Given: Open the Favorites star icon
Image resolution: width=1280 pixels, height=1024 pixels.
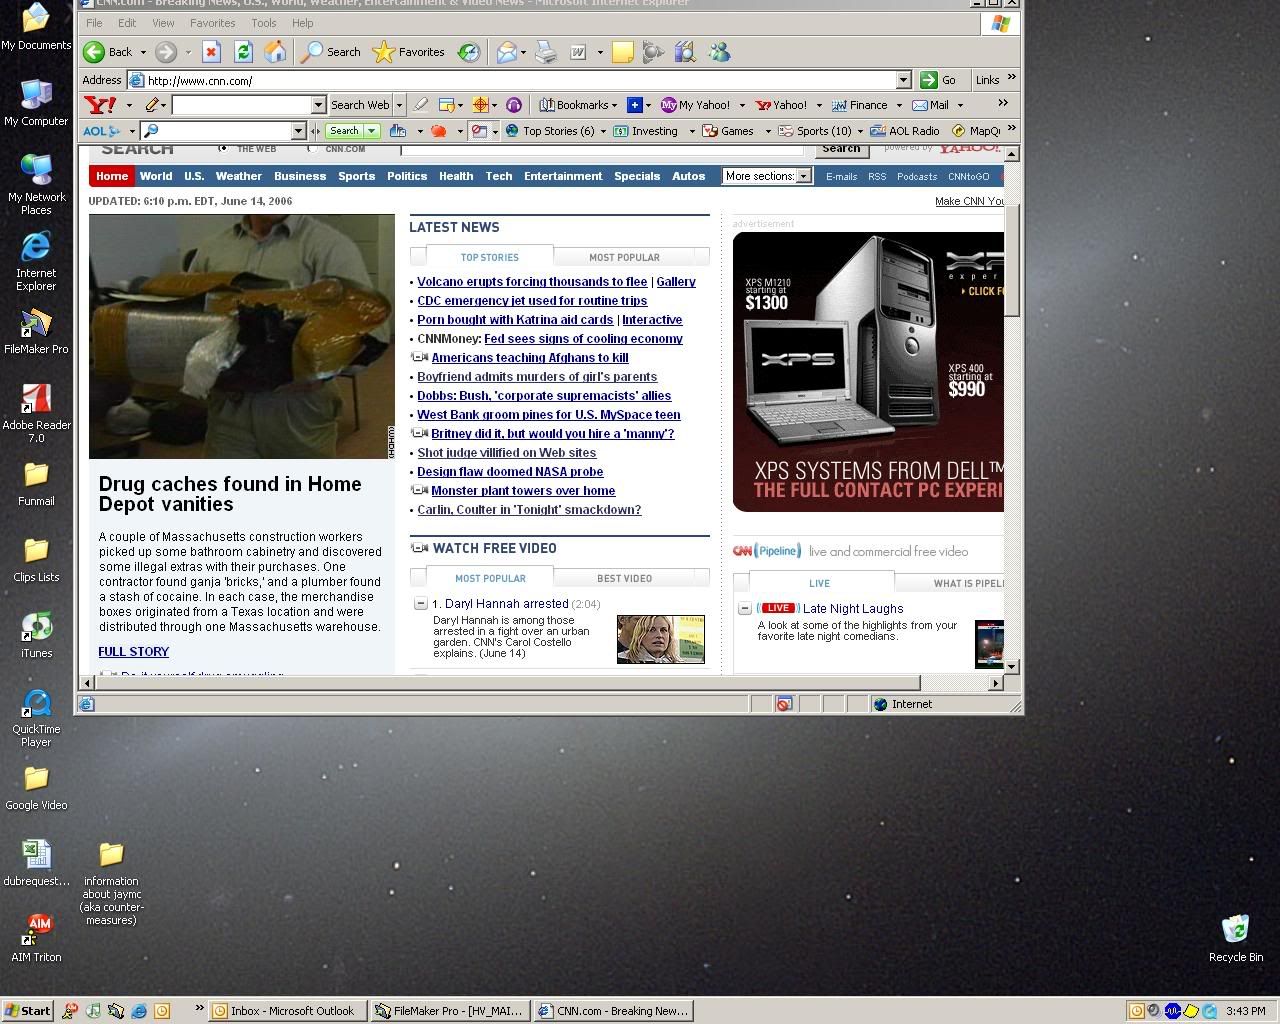Looking at the screenshot, I should click(x=383, y=52).
